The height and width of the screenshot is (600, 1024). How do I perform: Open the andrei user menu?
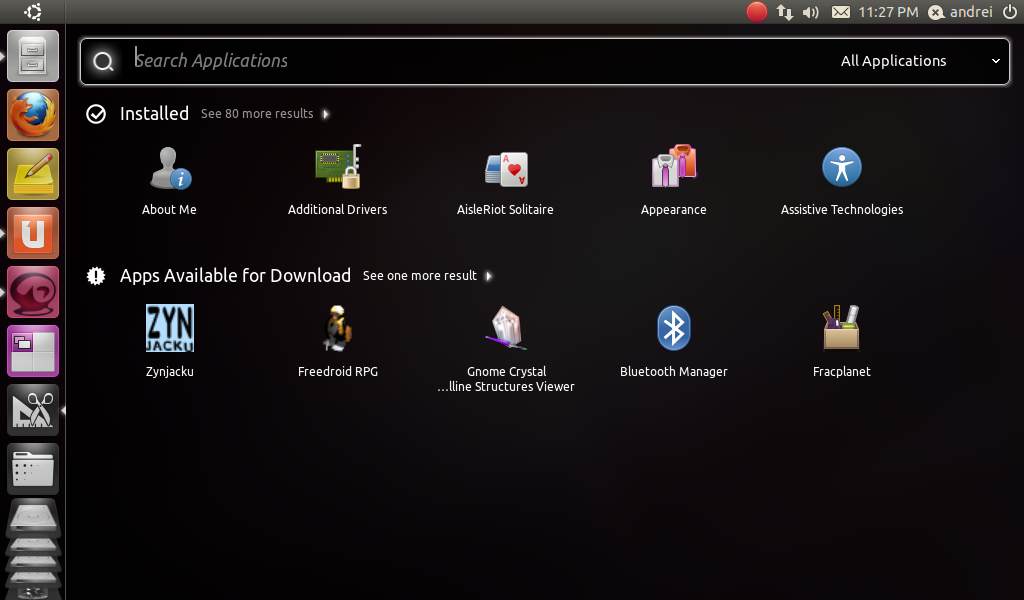point(961,12)
